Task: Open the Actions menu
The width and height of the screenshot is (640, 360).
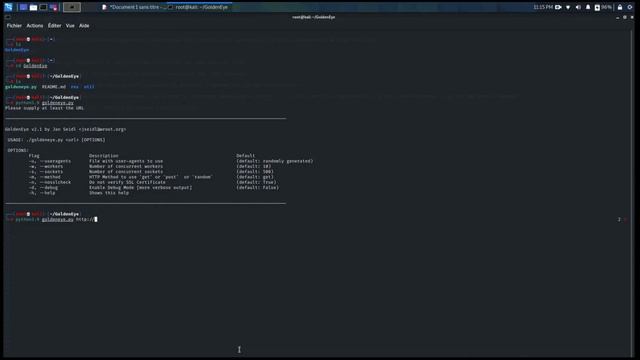Action: coord(35,25)
